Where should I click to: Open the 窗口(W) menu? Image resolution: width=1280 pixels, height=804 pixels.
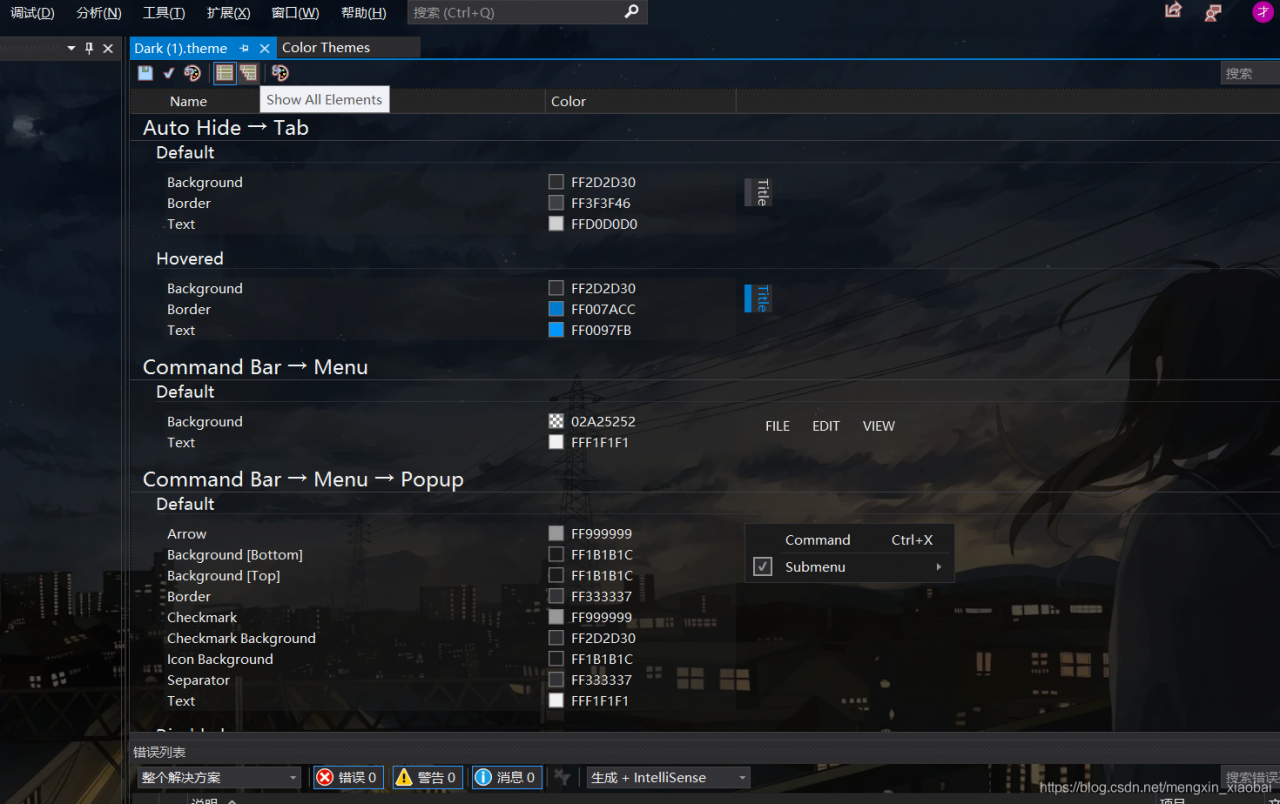(x=295, y=12)
